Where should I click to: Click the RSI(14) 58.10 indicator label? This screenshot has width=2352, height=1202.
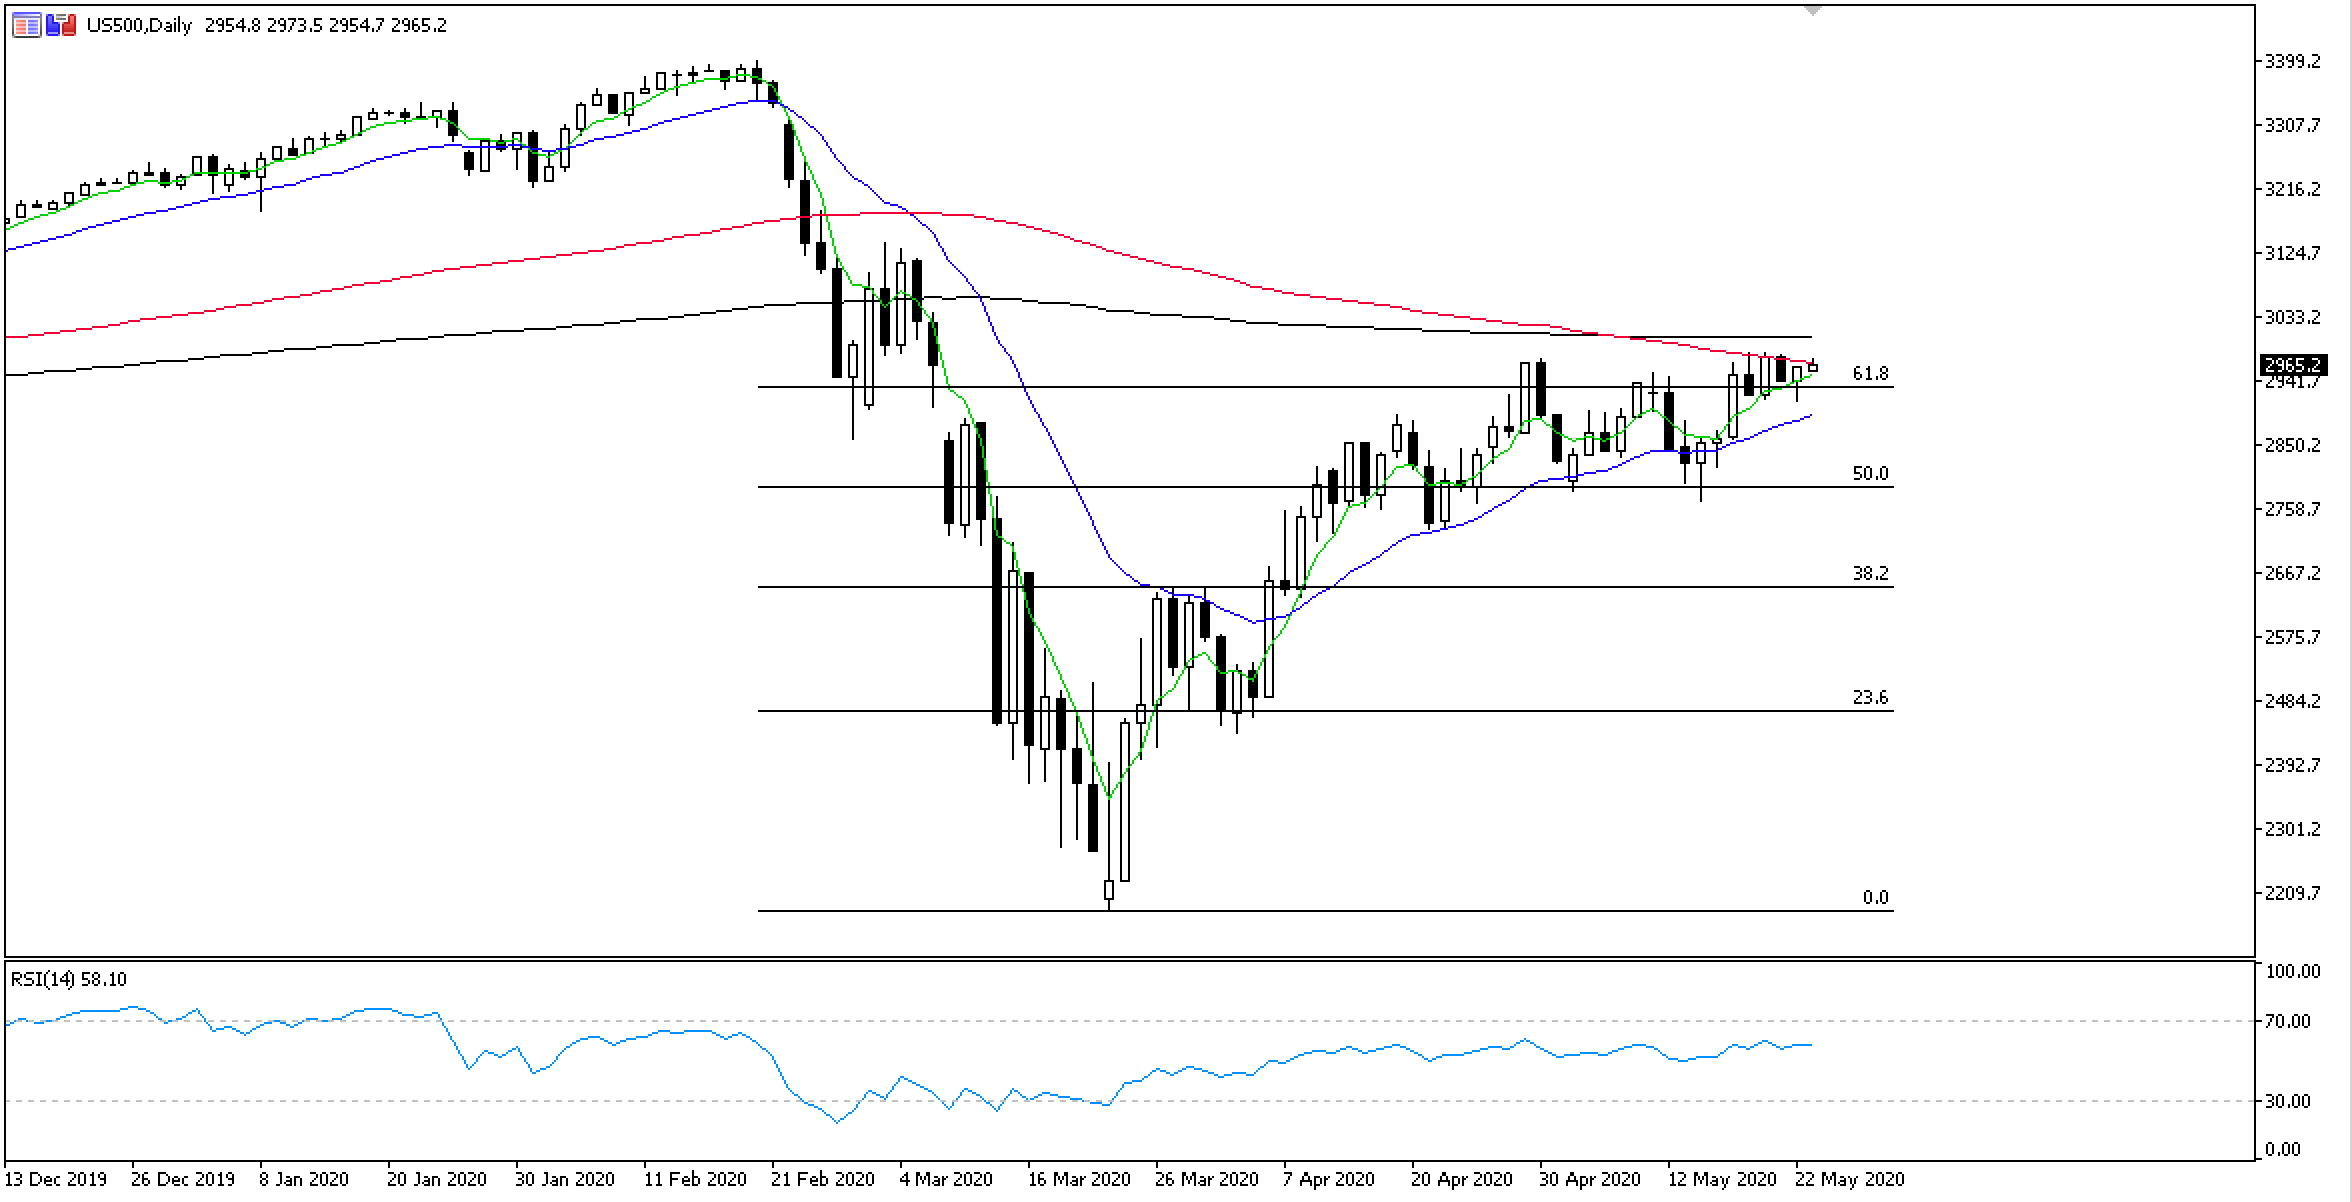pos(69,979)
